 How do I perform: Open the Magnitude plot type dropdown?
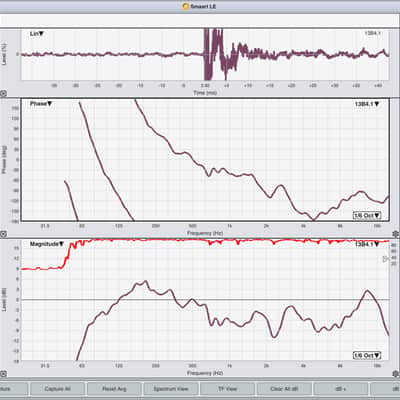tap(47, 244)
